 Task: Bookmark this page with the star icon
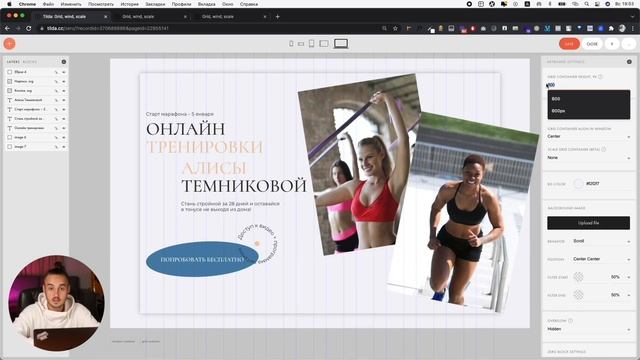pyautogui.click(x=395, y=28)
